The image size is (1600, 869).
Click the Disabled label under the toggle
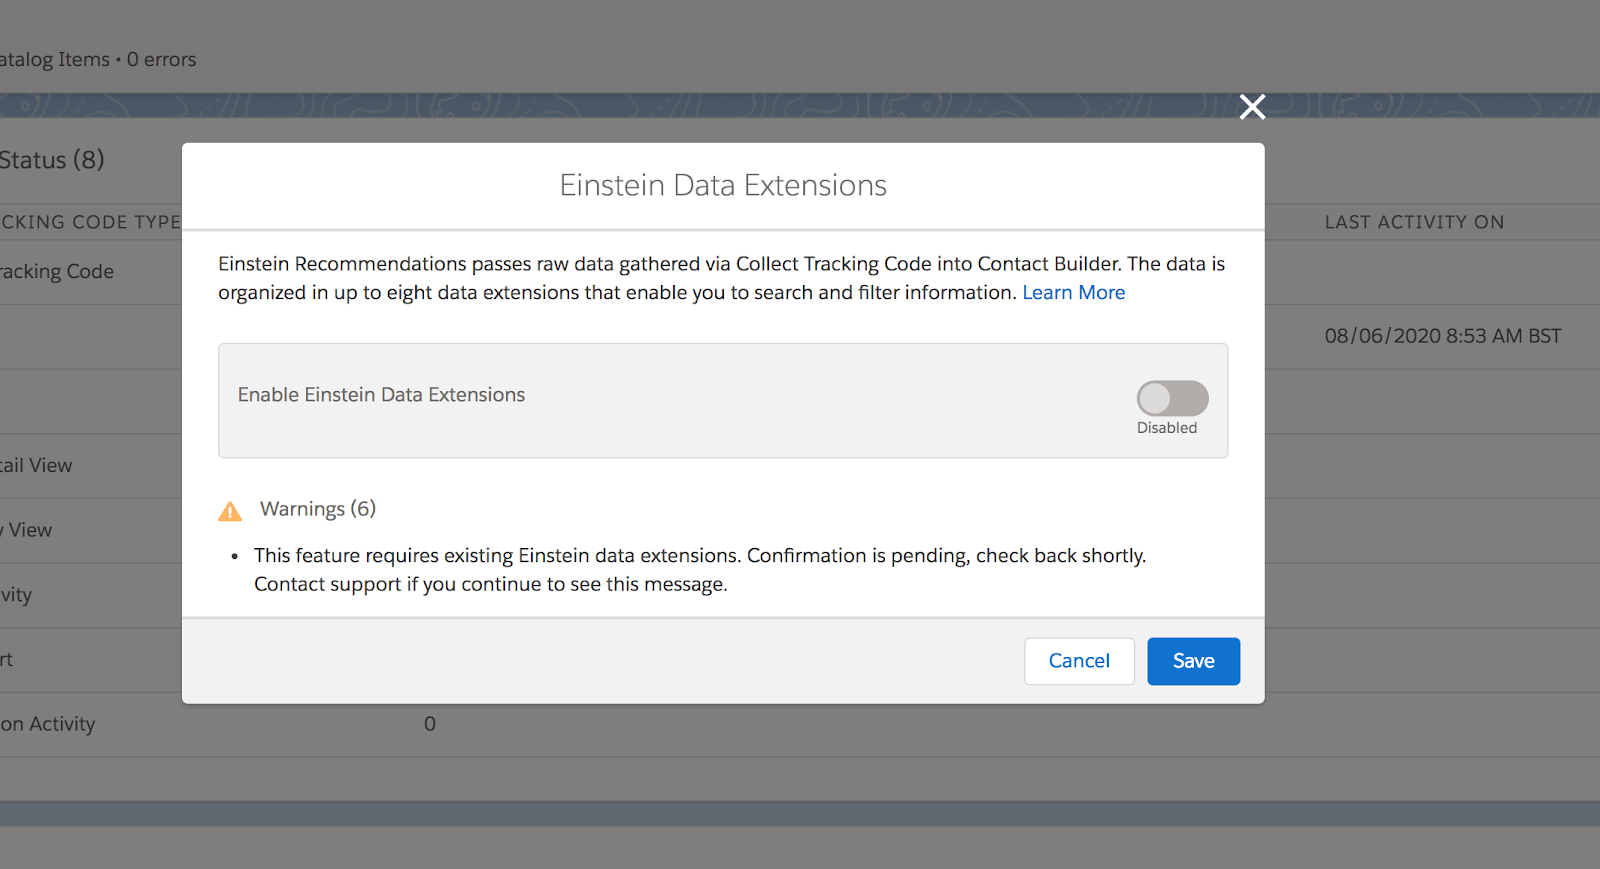coord(1166,428)
